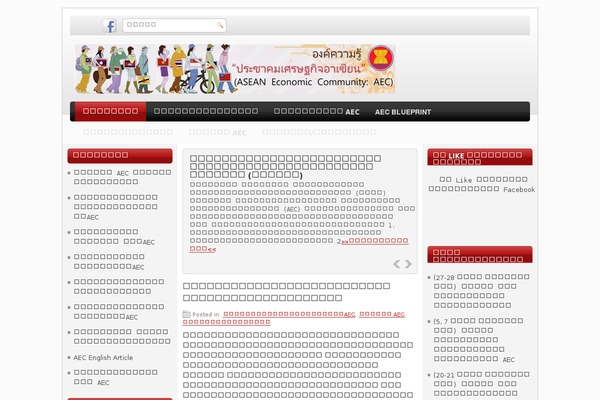Open the (27-28 event link in right sidebar
This screenshot has width=600, height=400.
481,291
